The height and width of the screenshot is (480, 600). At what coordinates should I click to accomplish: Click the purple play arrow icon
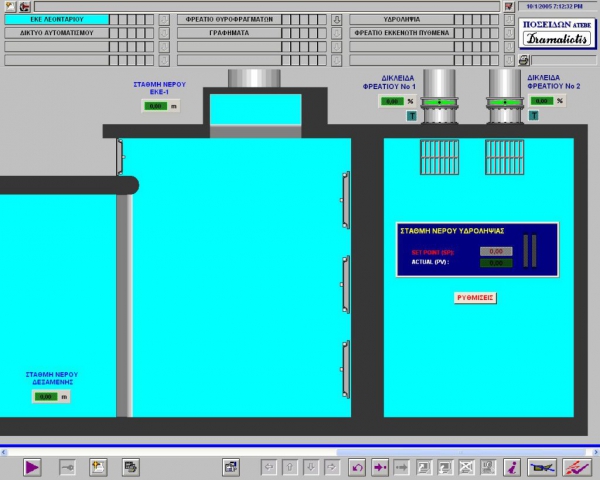point(32,466)
